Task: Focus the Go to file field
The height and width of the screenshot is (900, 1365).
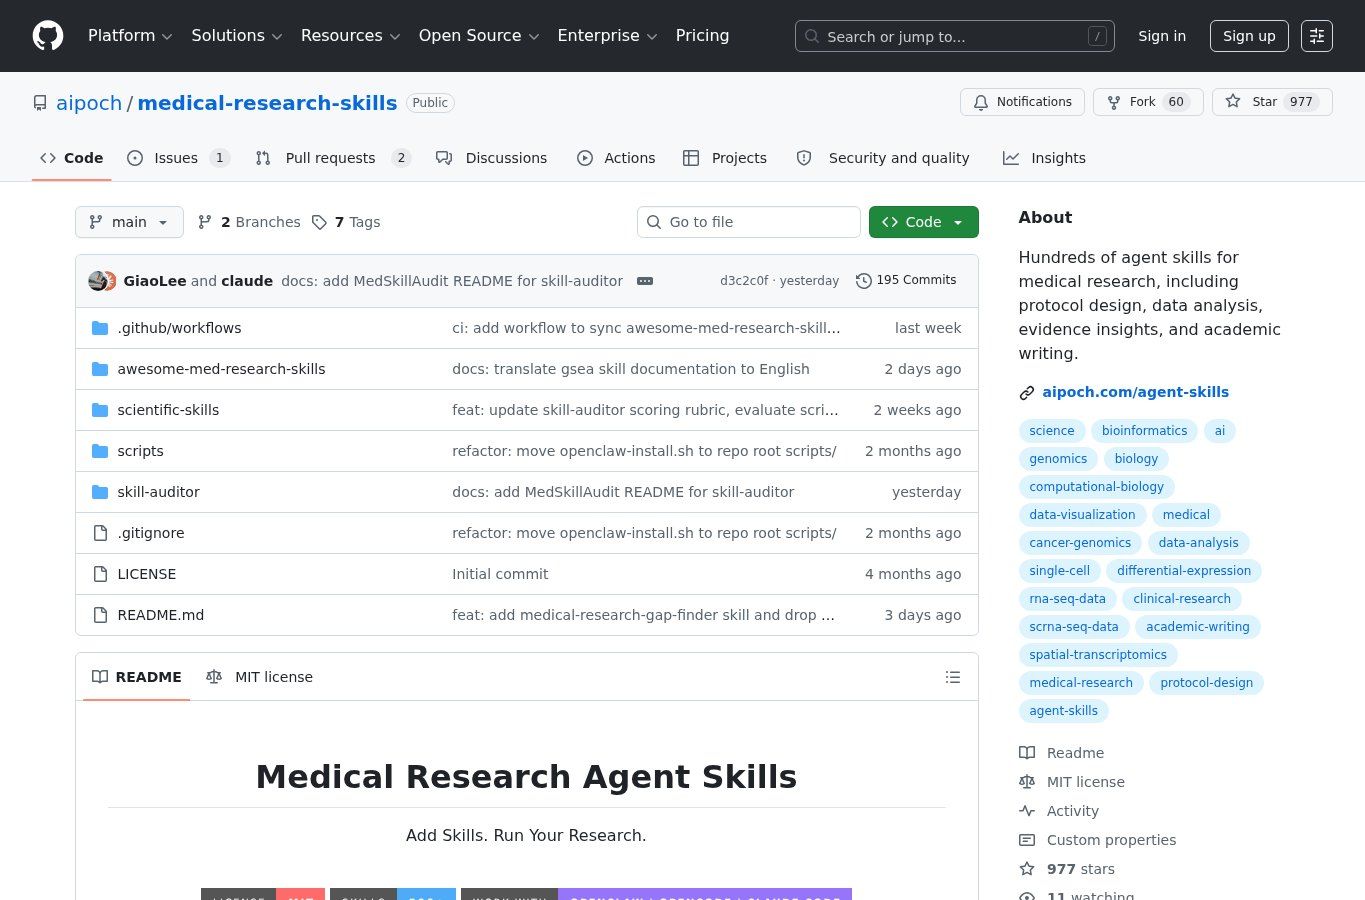Action: [x=749, y=222]
